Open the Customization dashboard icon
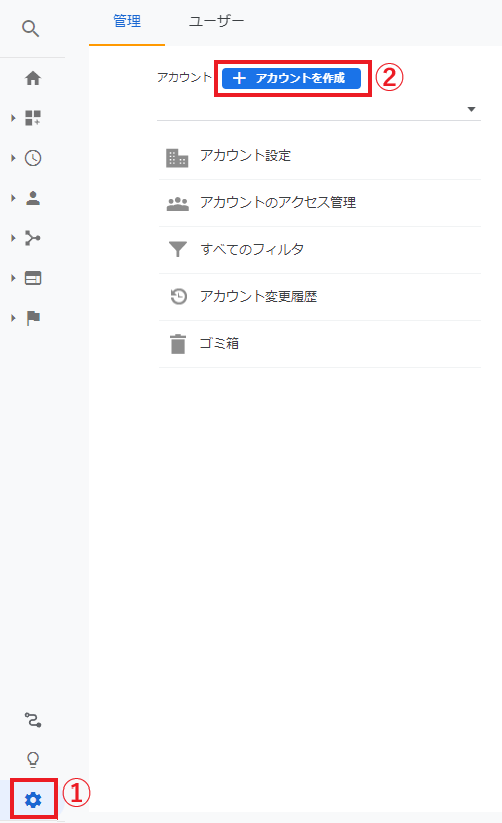The image size is (502, 823). pyautogui.click(x=33, y=118)
